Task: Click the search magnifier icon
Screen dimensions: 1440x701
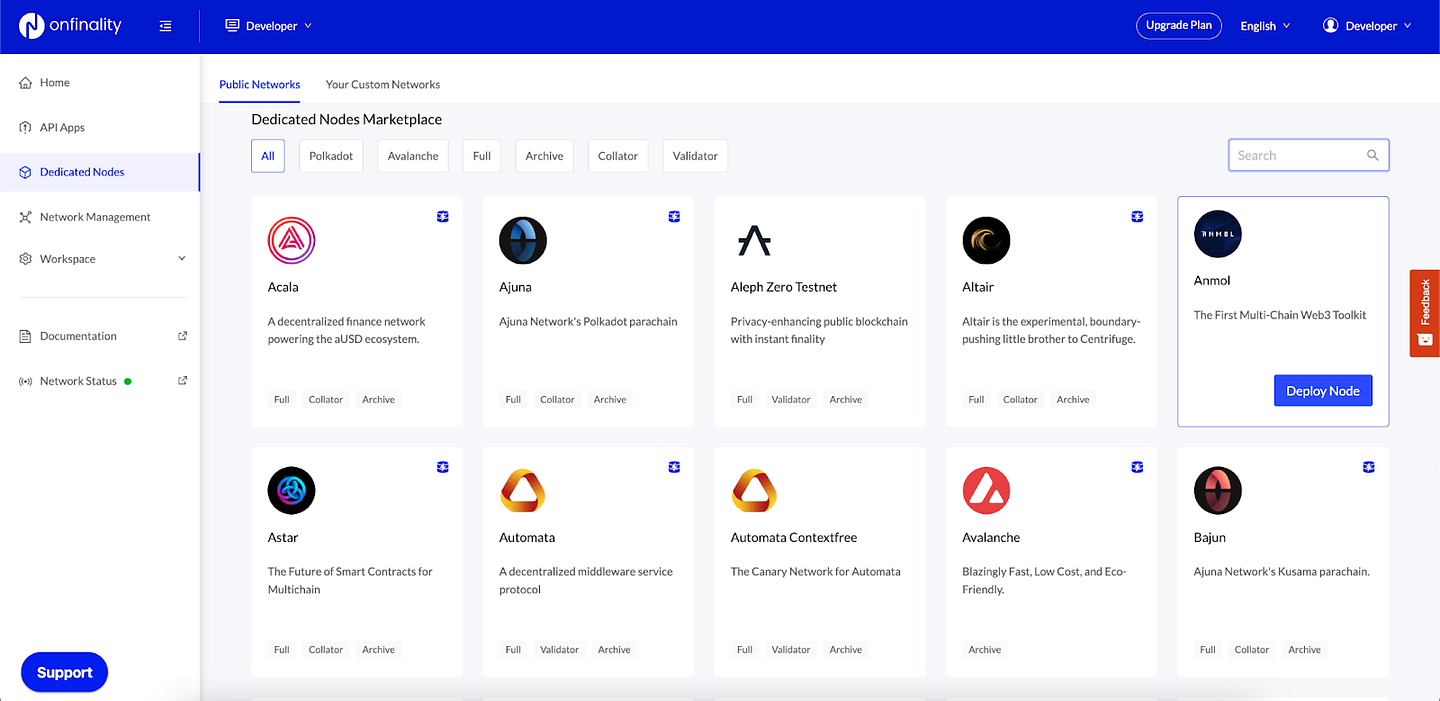Action: point(1373,155)
